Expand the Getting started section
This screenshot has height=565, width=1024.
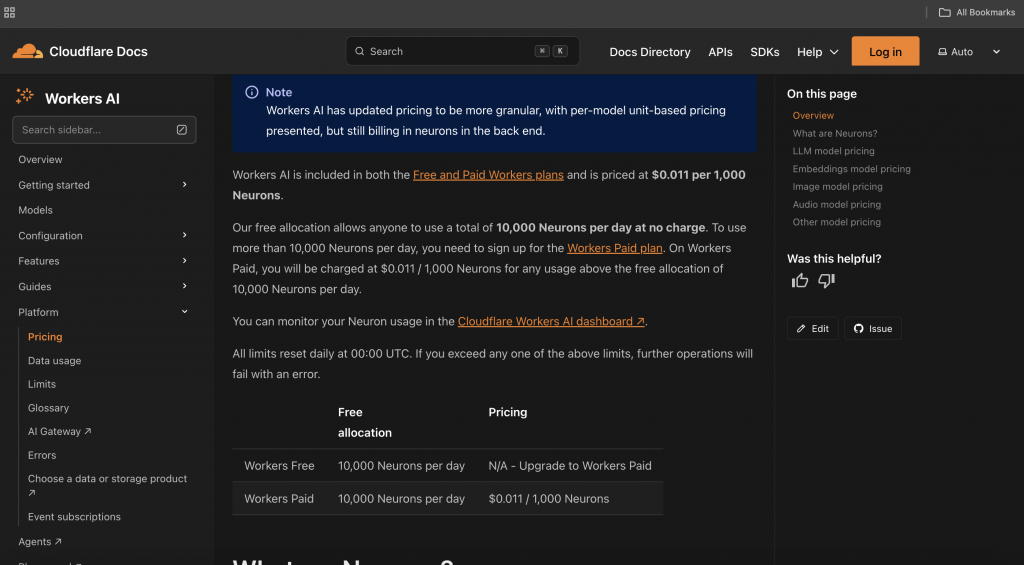[184, 185]
